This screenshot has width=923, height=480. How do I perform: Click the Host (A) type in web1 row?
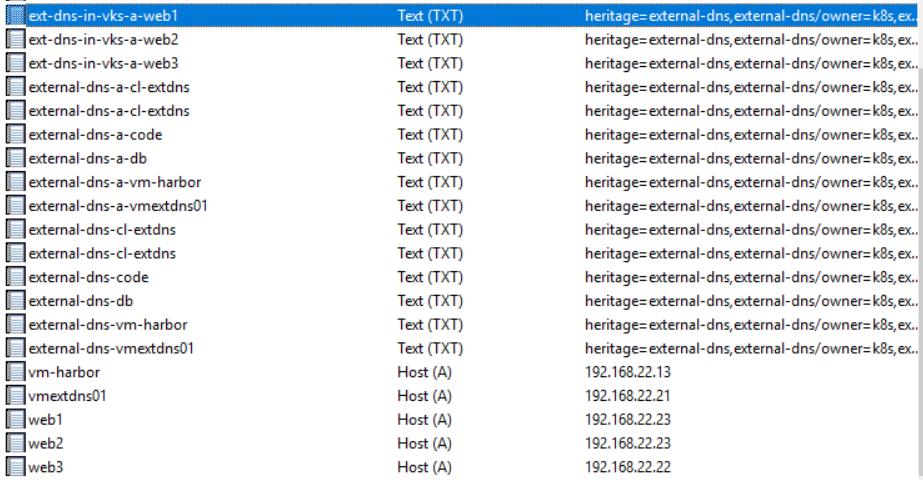[x=424, y=420]
